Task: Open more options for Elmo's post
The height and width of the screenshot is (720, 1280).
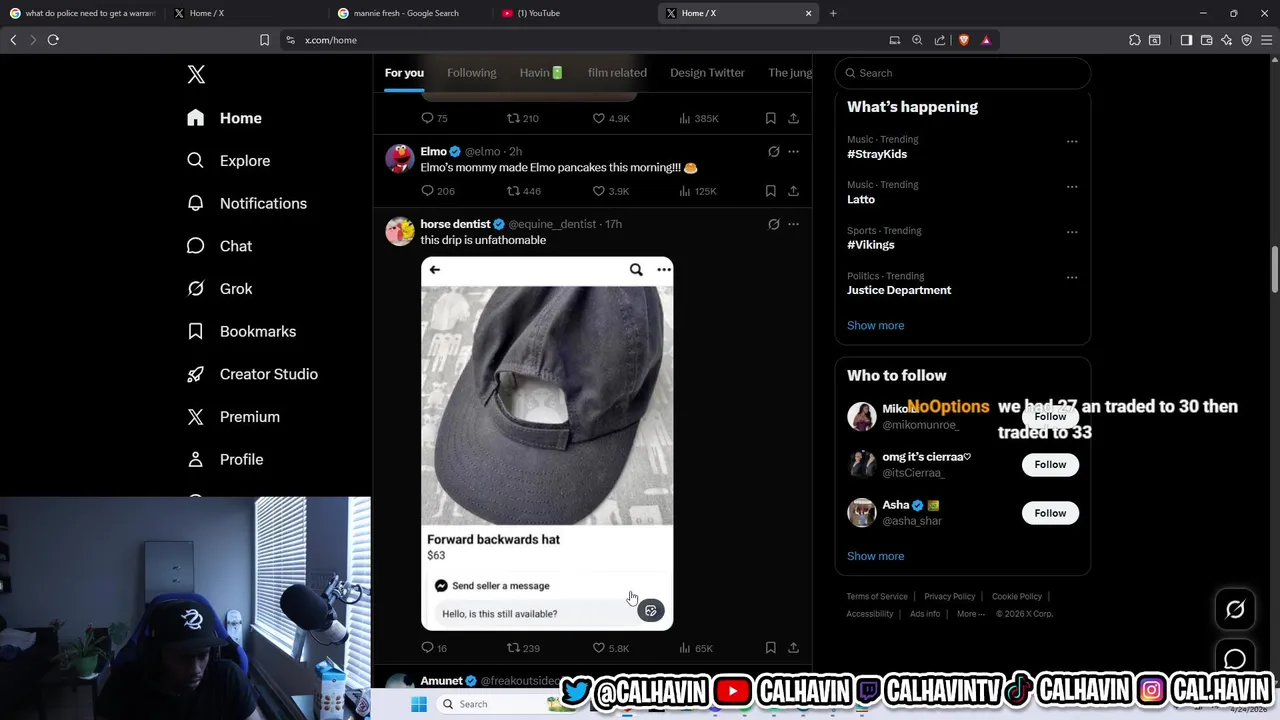Action: click(793, 152)
